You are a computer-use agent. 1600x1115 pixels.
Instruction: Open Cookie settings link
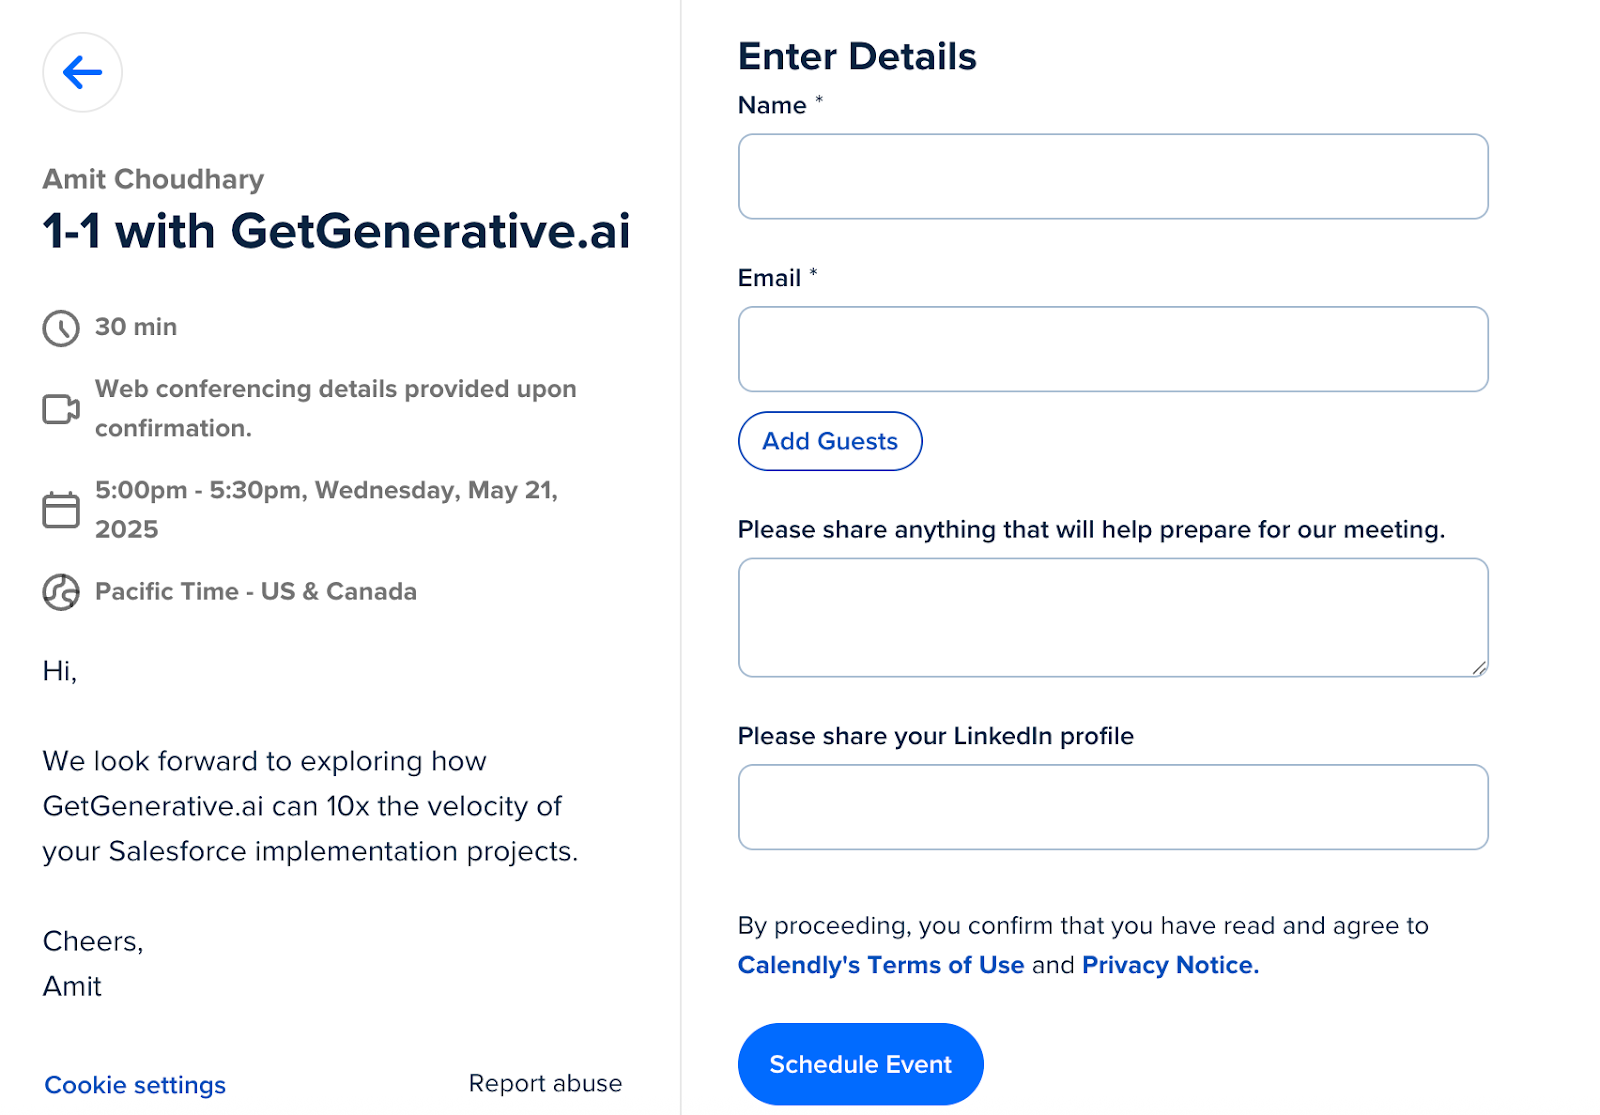(135, 1085)
